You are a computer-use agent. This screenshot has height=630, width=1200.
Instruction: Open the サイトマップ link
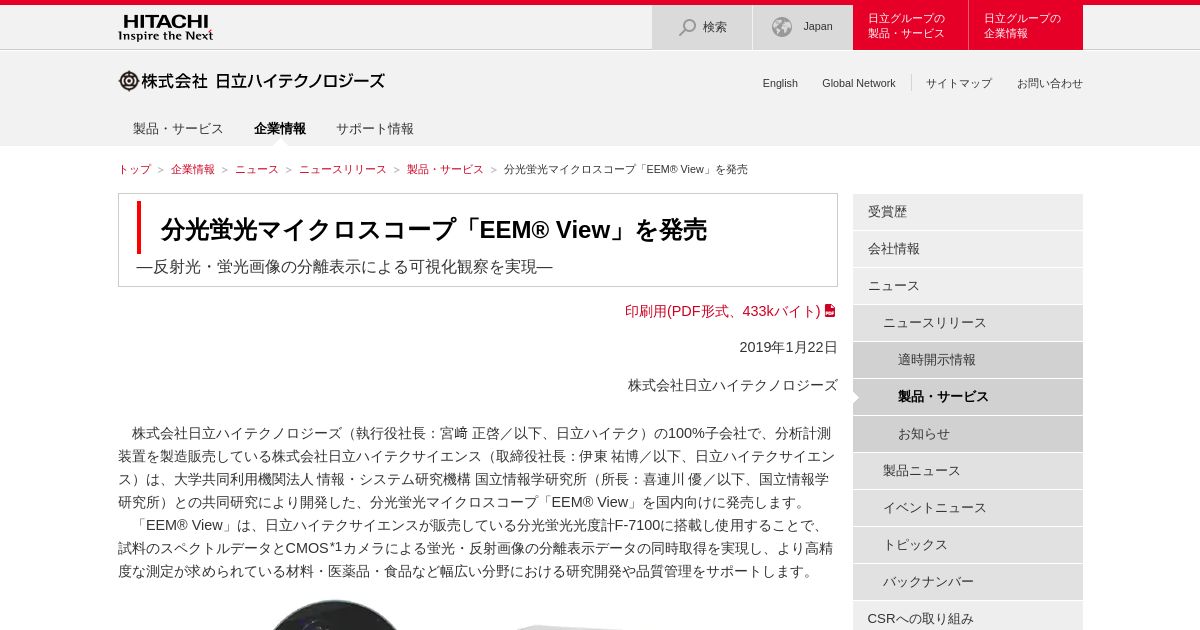click(959, 83)
